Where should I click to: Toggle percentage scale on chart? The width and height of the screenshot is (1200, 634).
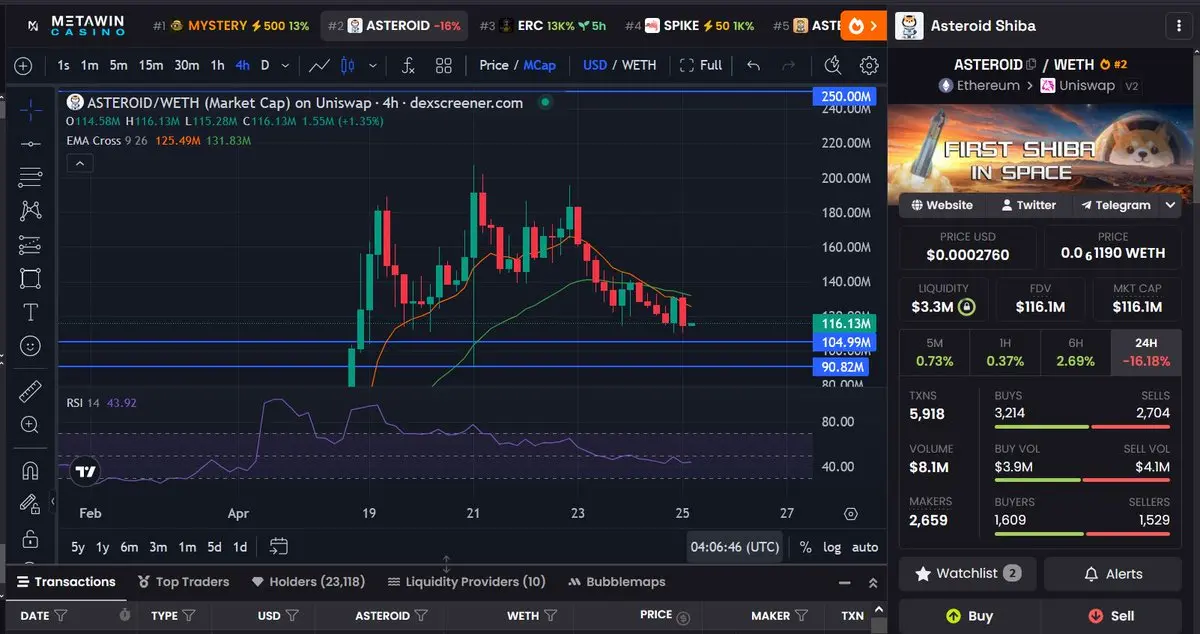click(806, 547)
